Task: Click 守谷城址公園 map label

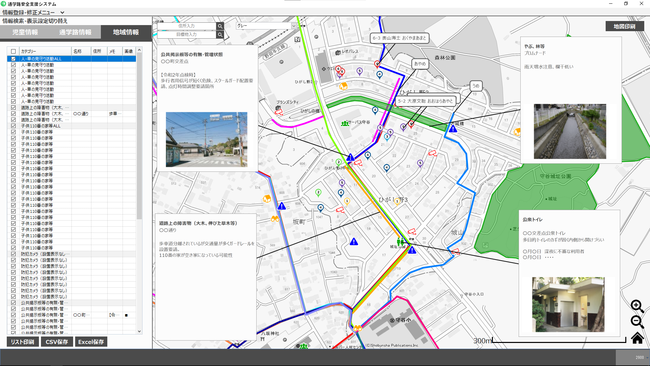Action: [555, 177]
